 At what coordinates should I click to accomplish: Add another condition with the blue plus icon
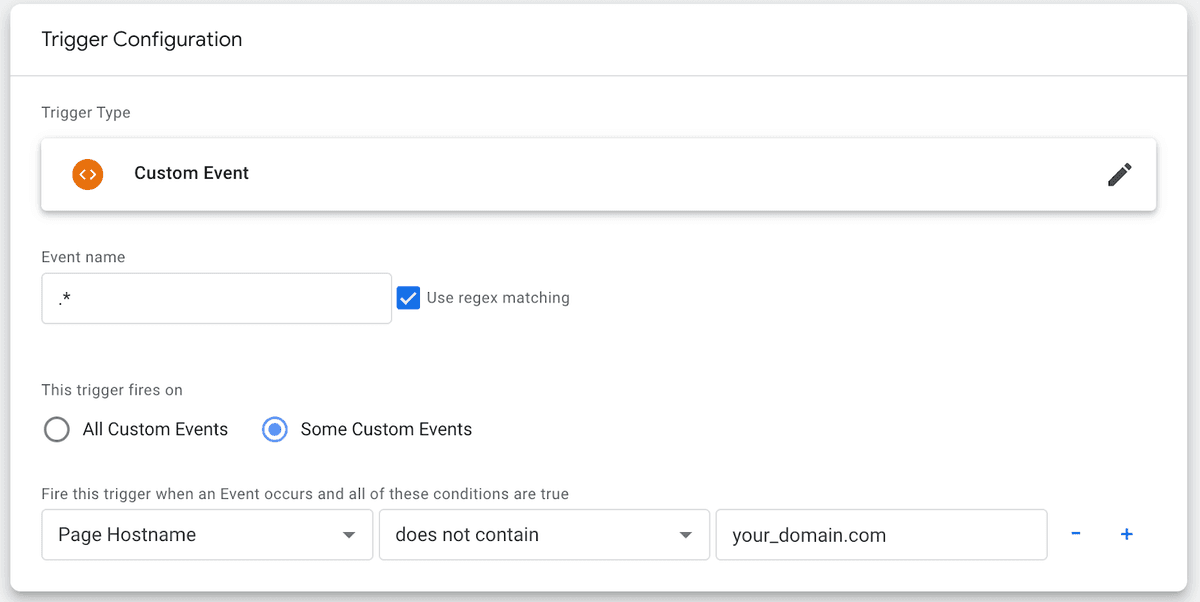coord(1126,534)
